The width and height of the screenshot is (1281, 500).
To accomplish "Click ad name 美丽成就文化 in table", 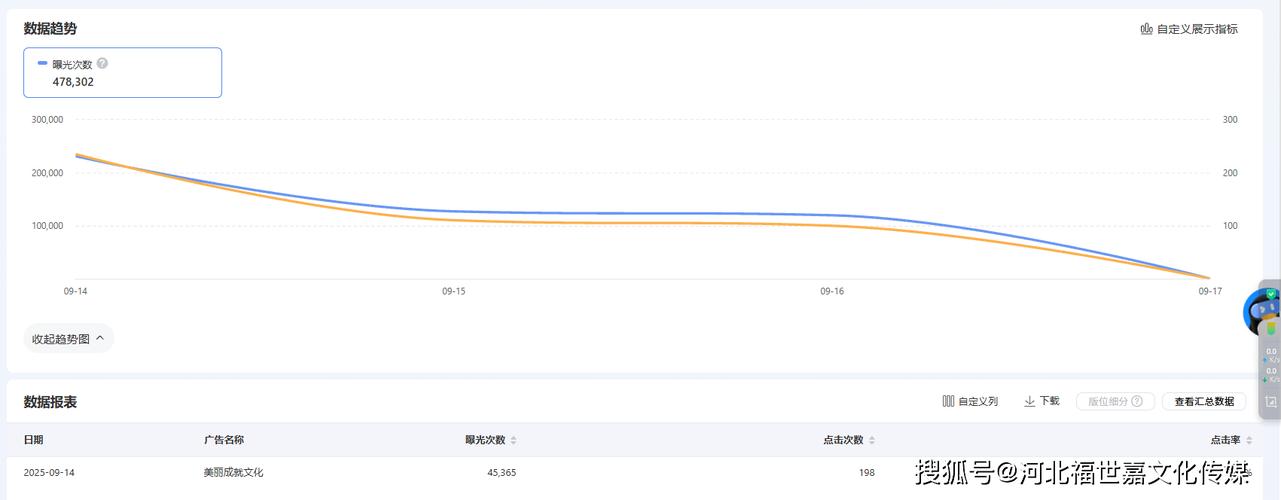I will [x=234, y=472].
